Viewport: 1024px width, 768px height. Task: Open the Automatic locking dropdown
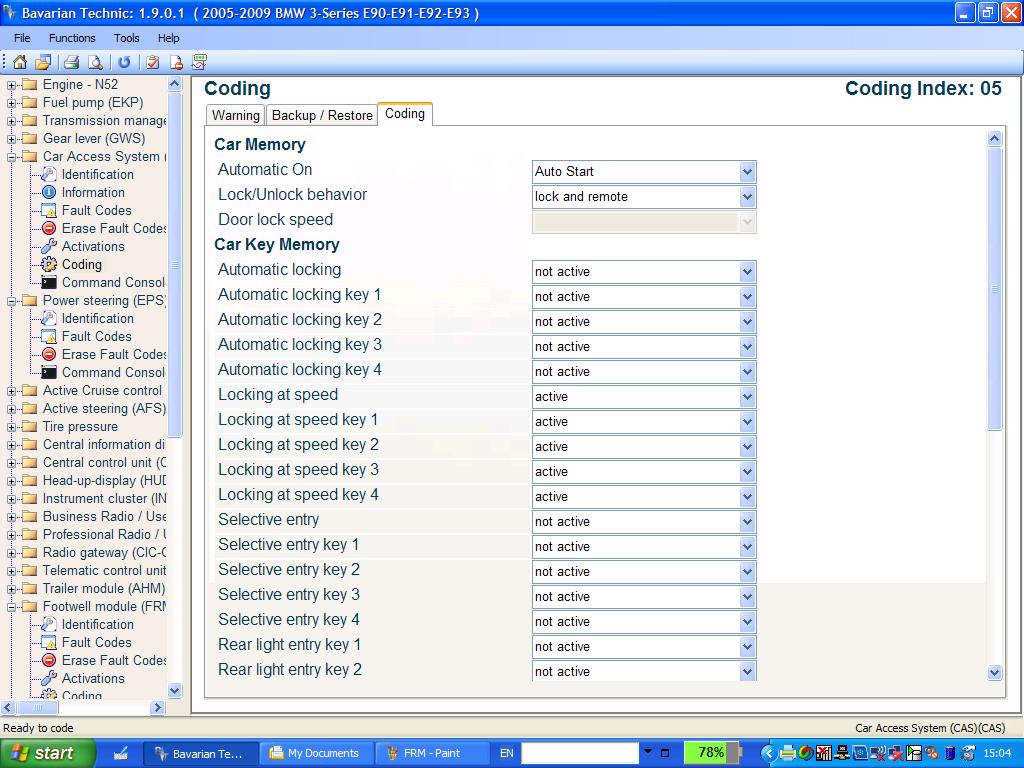pyautogui.click(x=748, y=272)
